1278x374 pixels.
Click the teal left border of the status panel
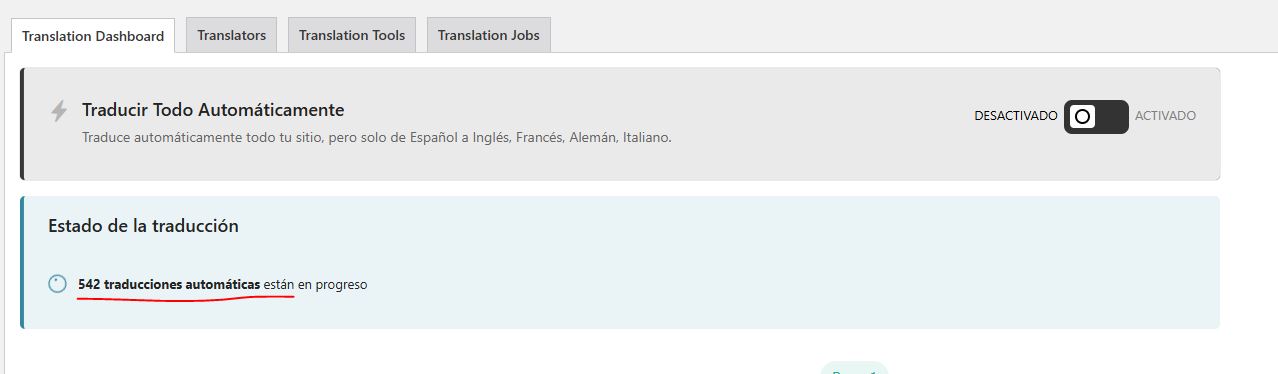click(22, 262)
